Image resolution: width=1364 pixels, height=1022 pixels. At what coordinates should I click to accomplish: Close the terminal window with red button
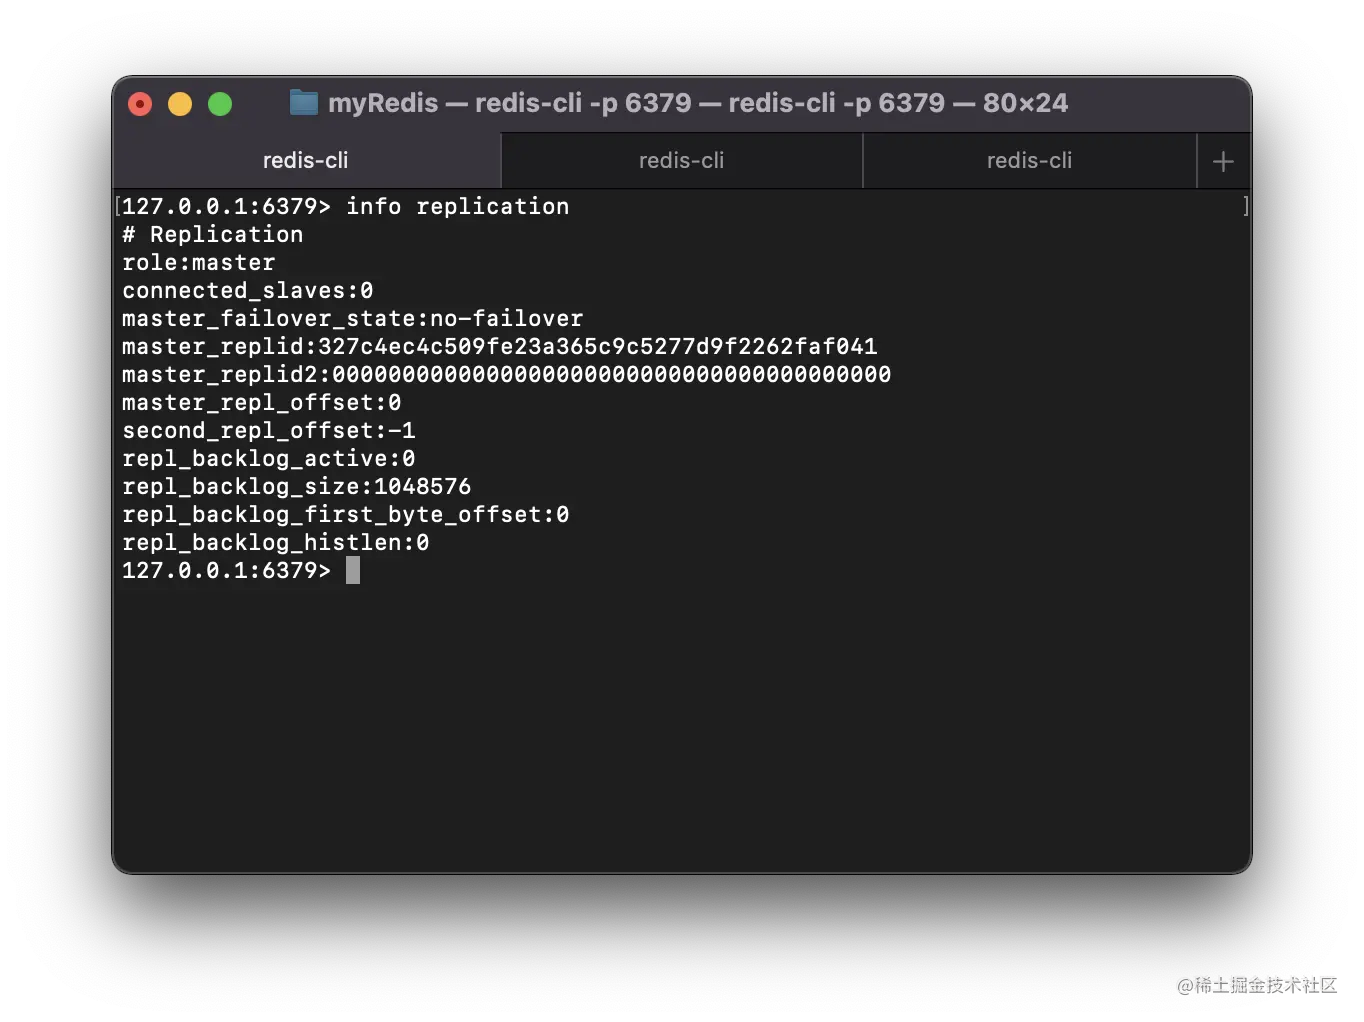coord(140,104)
